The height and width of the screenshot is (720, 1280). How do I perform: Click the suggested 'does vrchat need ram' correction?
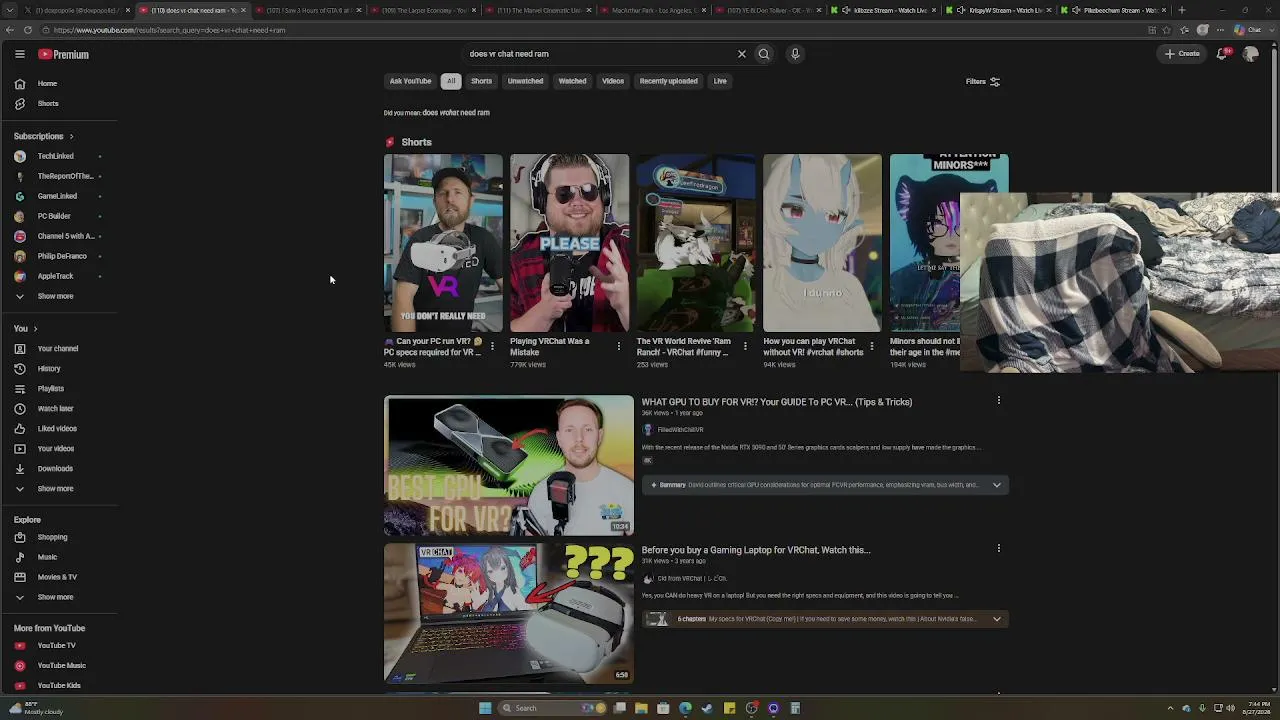coord(455,113)
